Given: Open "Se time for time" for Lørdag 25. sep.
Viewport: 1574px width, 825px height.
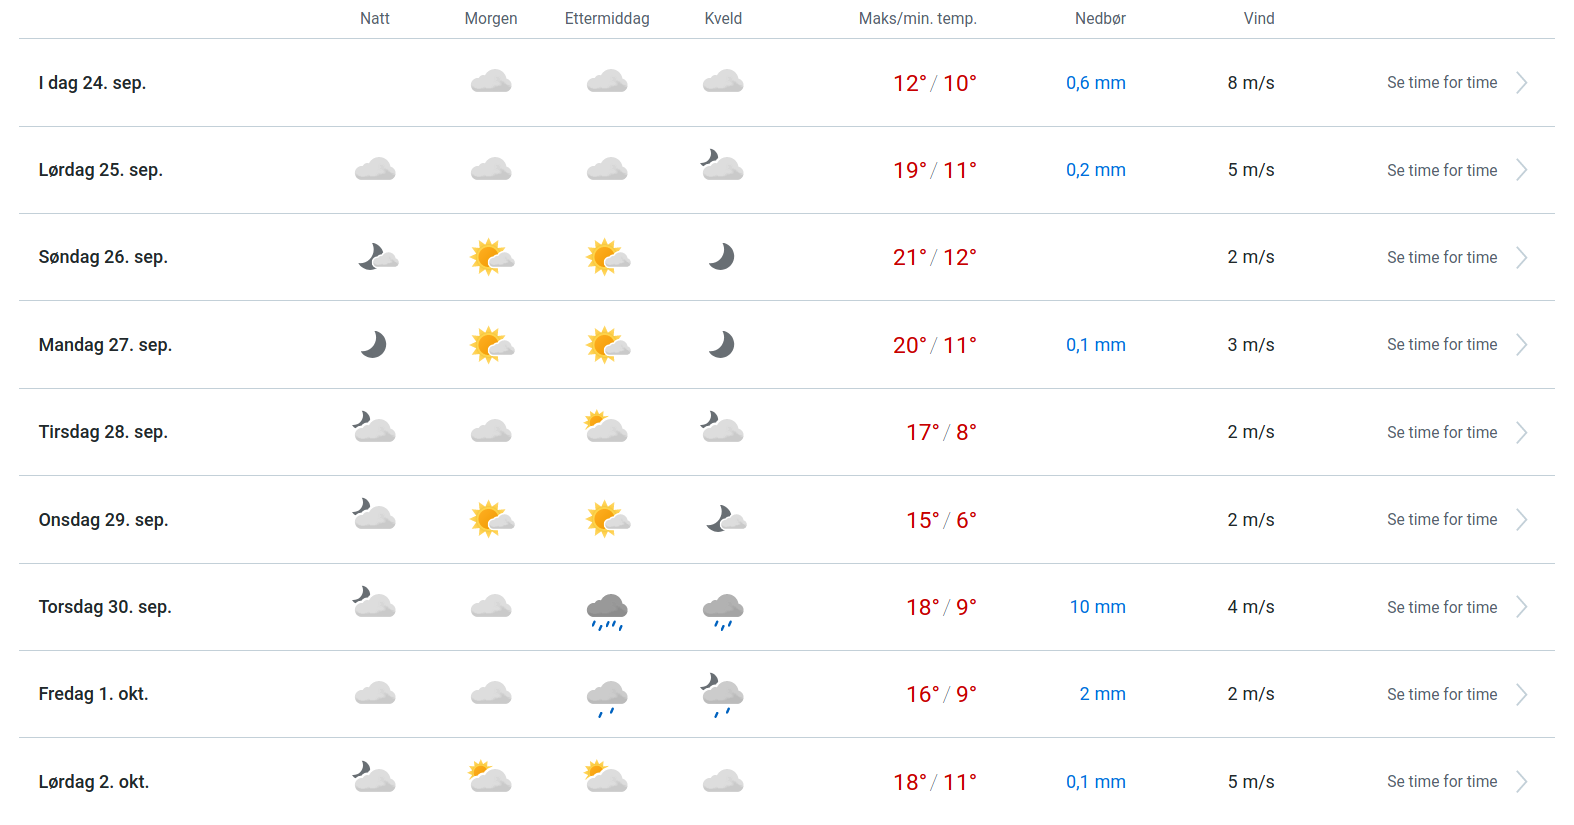Looking at the screenshot, I should (x=1442, y=171).
